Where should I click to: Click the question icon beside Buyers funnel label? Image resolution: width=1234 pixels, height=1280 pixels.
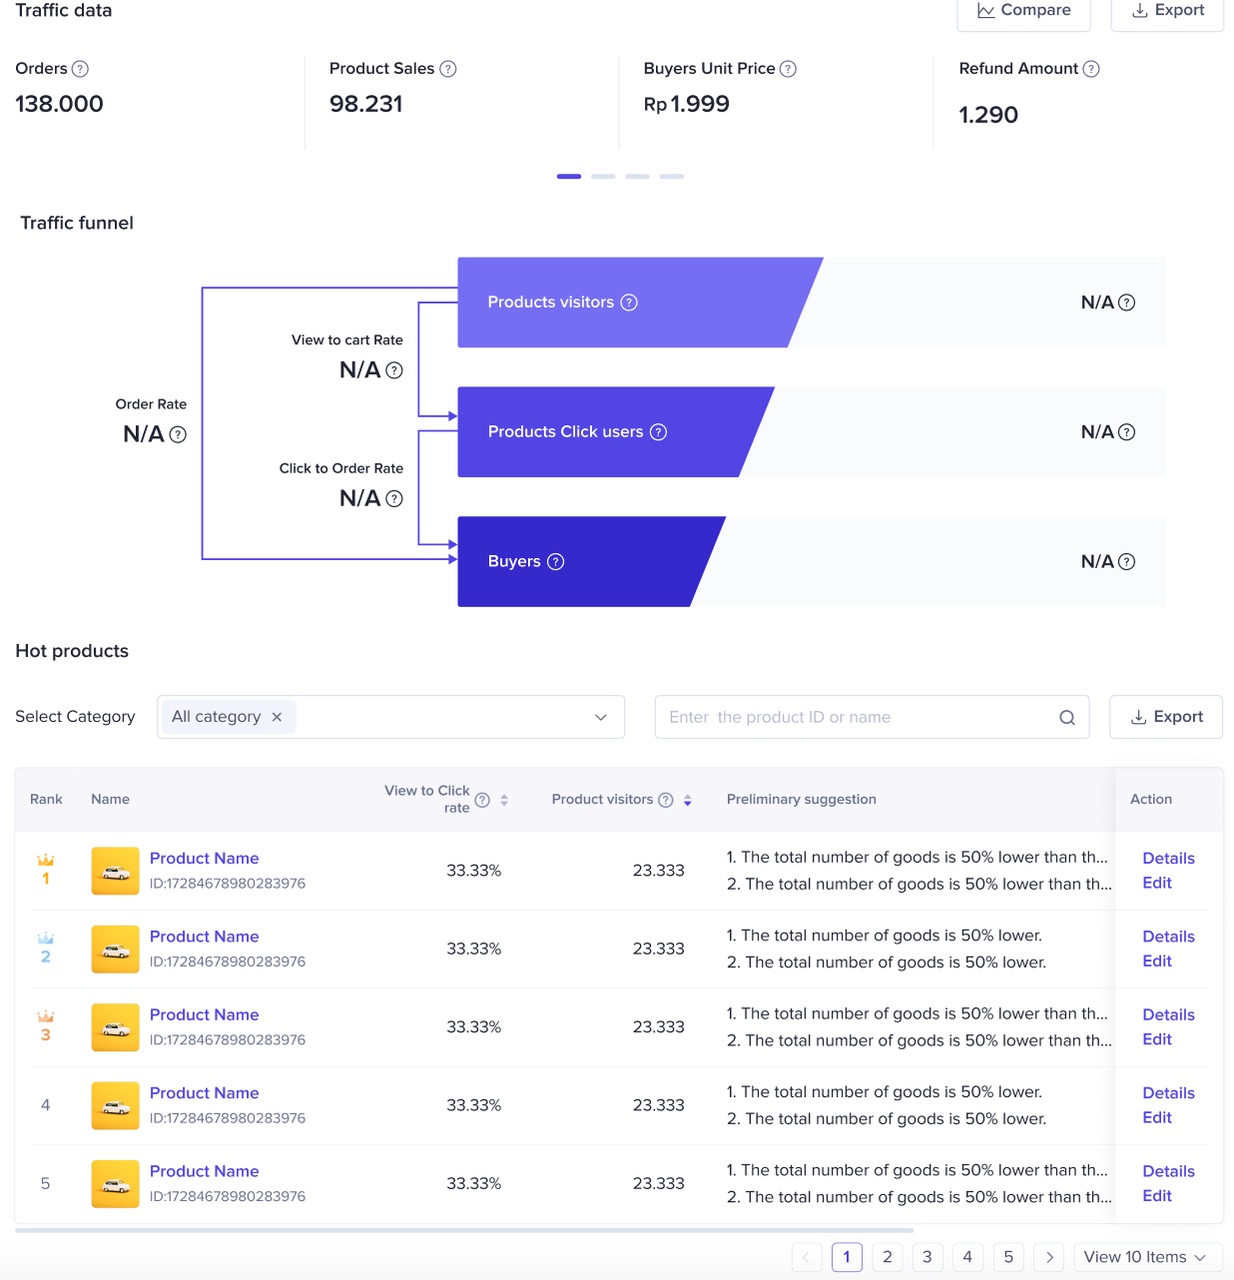(x=556, y=562)
